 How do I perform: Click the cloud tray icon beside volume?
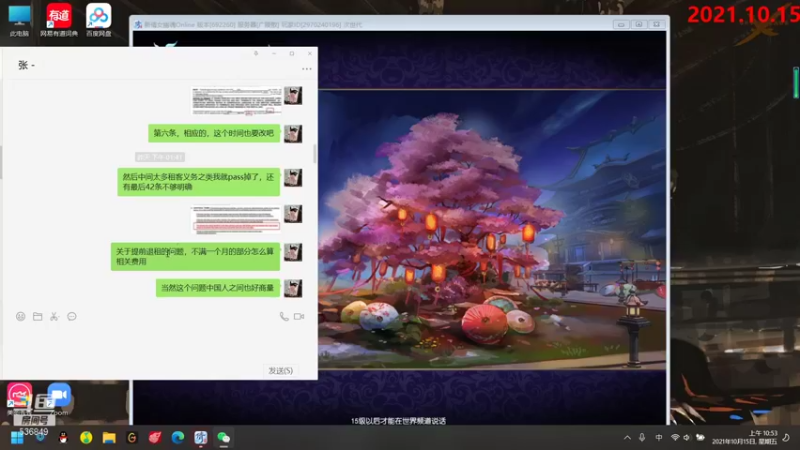(701, 438)
